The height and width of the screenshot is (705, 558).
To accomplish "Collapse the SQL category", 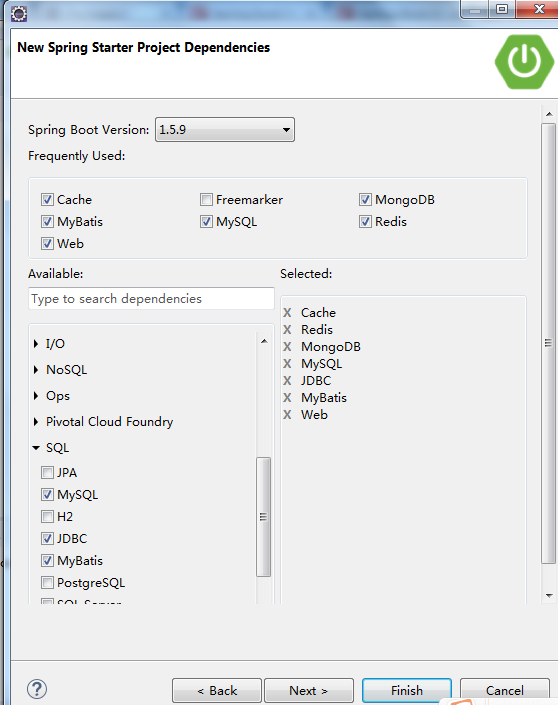I will tap(36, 448).
